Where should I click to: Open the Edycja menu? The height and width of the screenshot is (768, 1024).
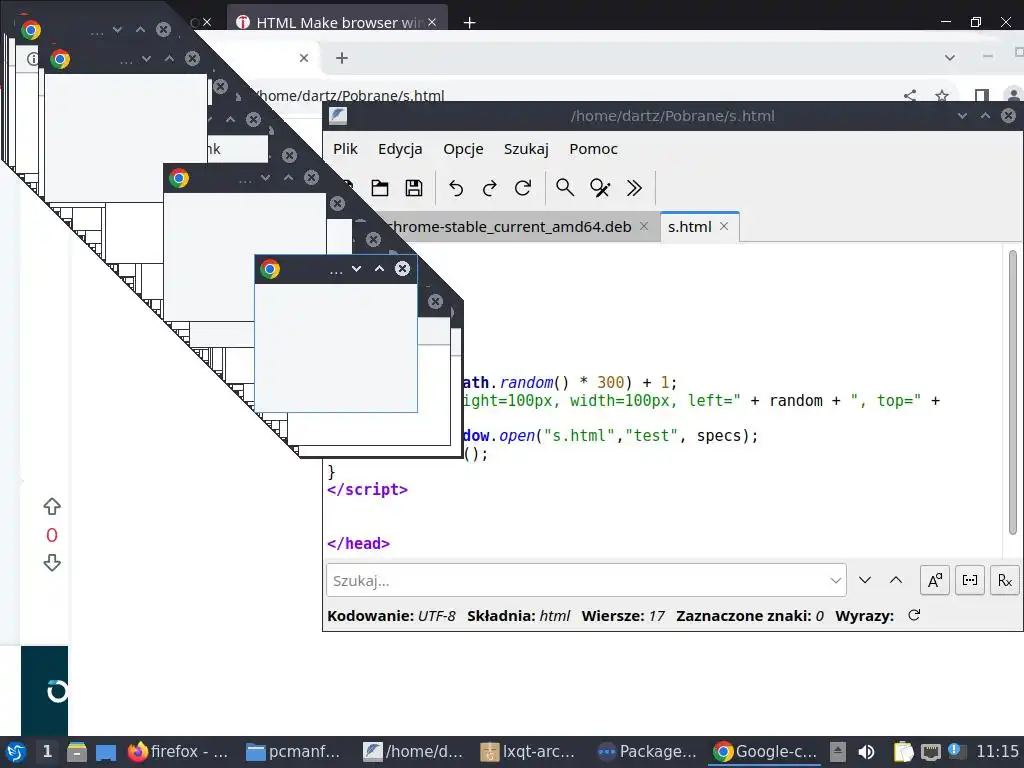(x=400, y=149)
